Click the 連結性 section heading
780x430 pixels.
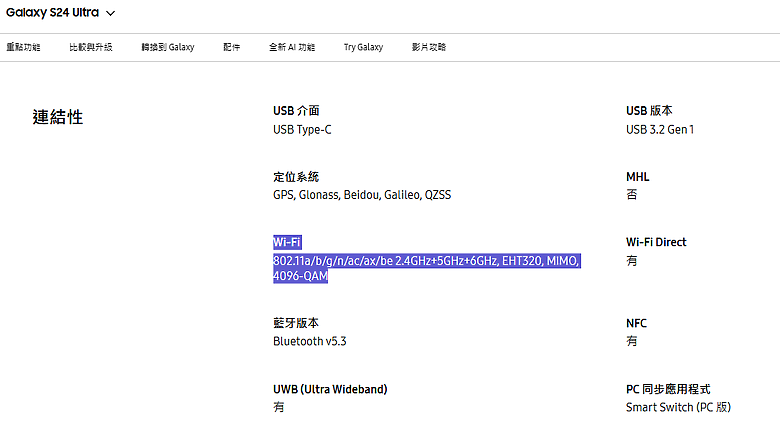tap(58, 117)
